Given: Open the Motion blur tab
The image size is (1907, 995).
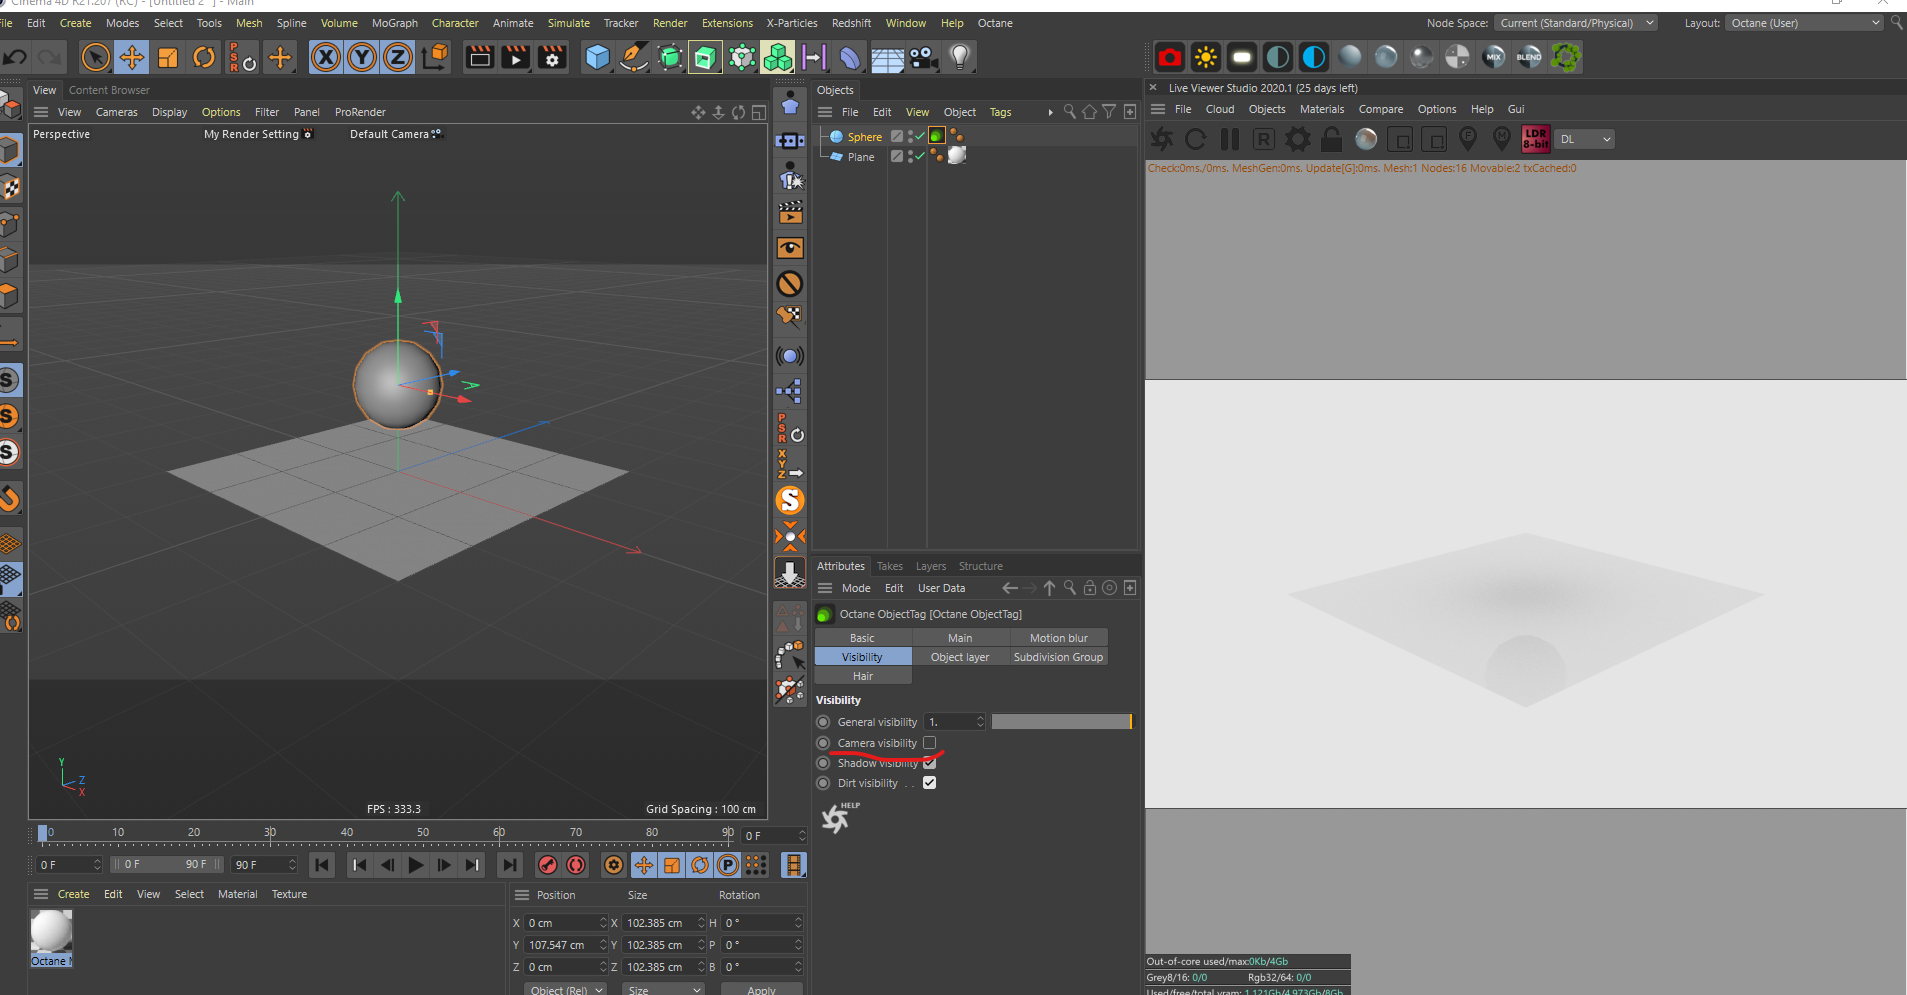Looking at the screenshot, I should click(x=1059, y=638).
